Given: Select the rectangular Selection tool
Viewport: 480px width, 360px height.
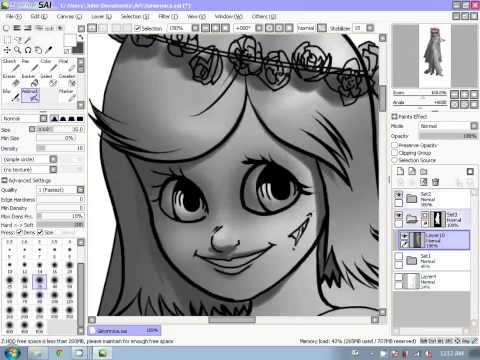Looking at the screenshot, I should [7, 41].
